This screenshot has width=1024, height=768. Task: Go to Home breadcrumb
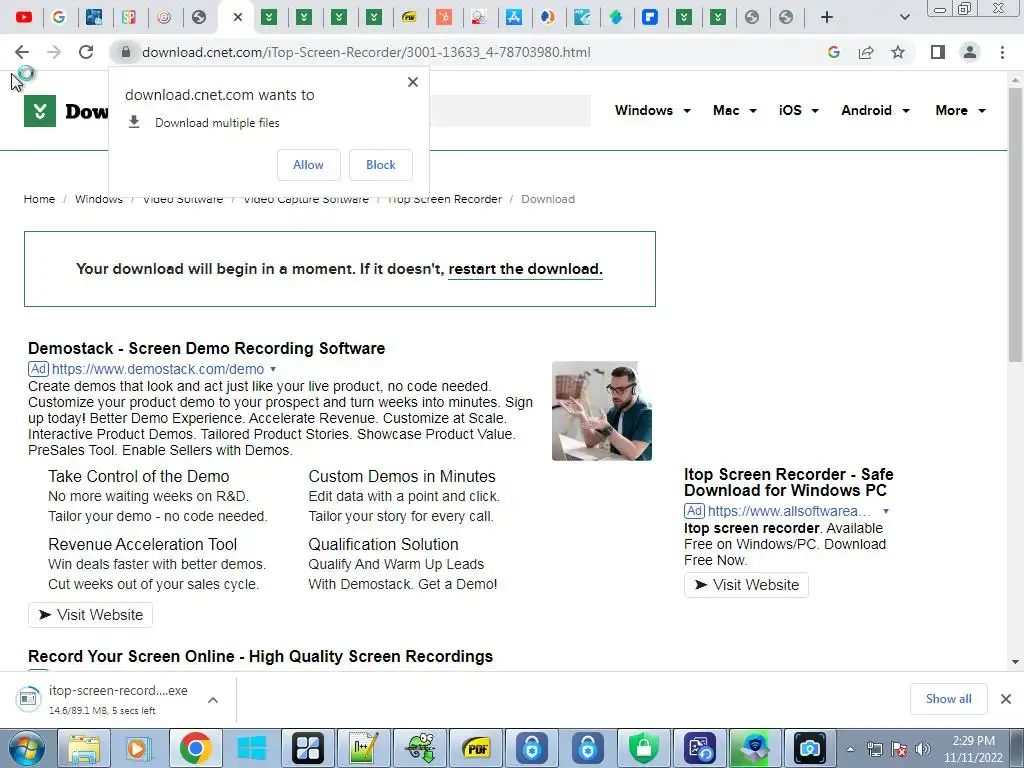(39, 199)
